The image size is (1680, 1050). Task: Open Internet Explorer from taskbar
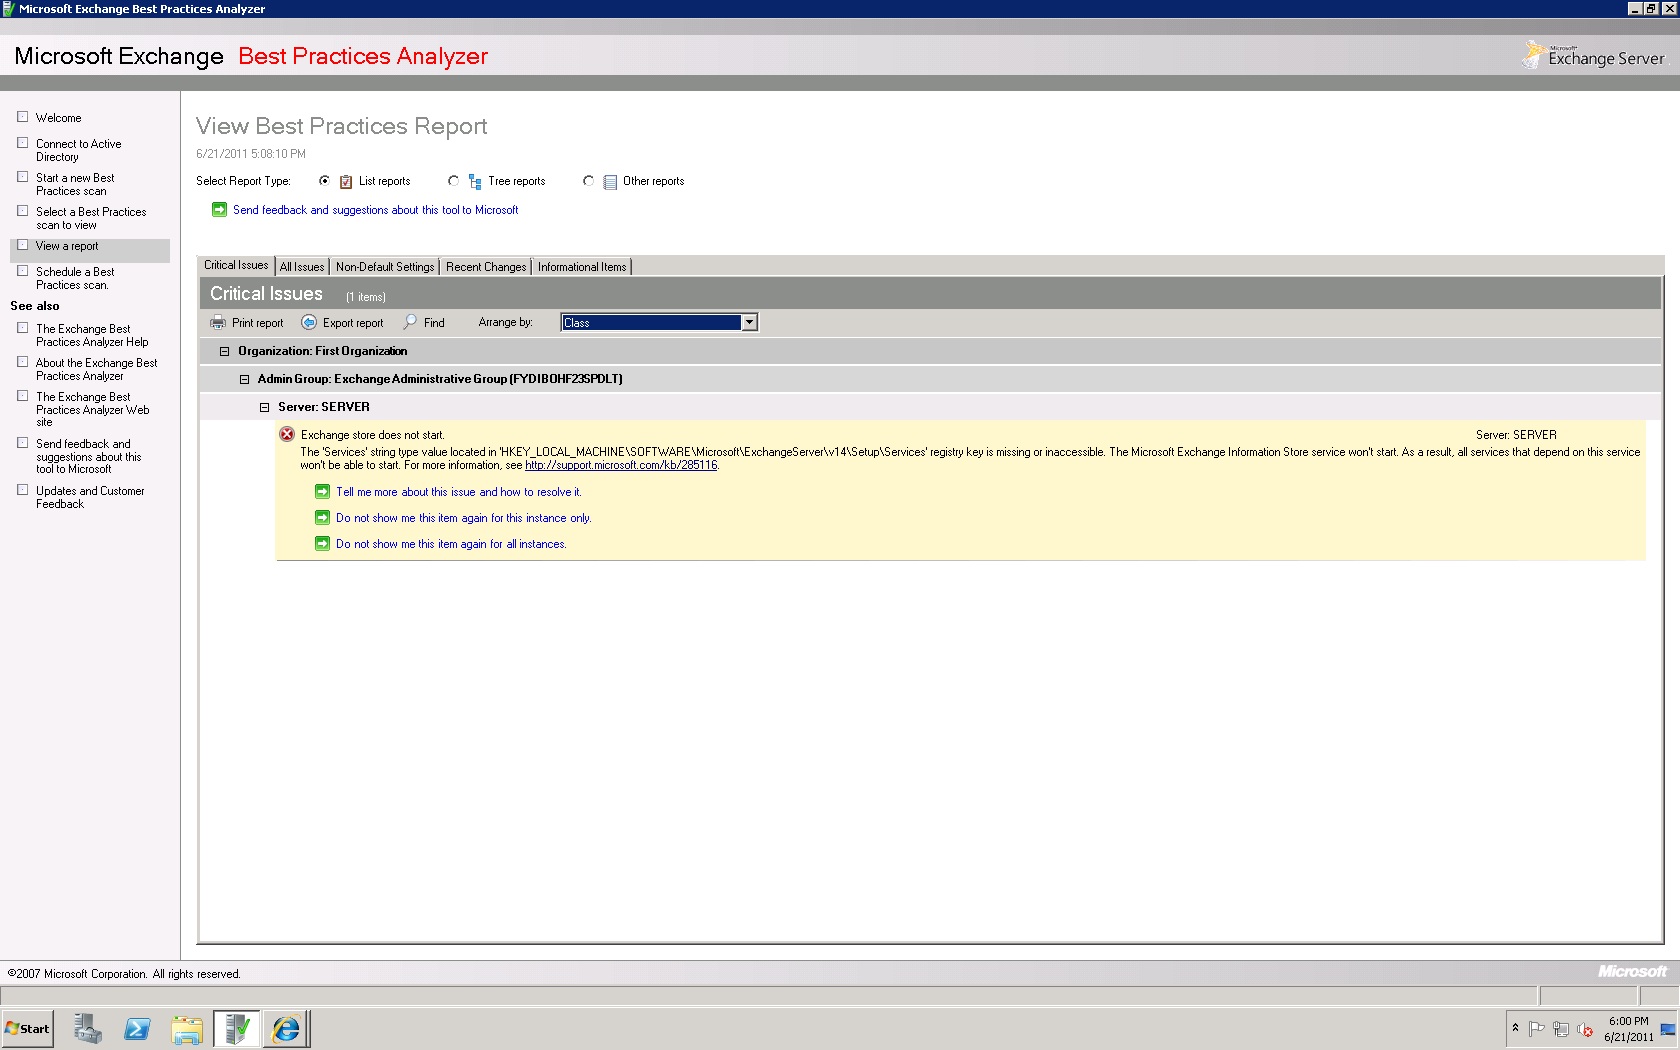click(287, 1028)
